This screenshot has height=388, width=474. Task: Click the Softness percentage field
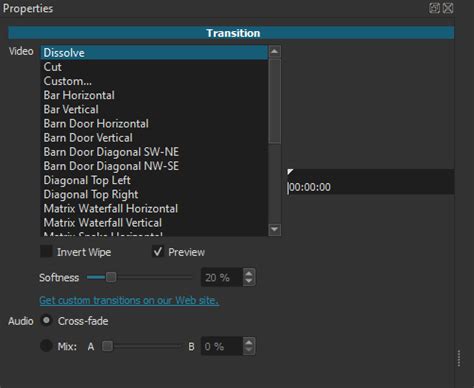click(221, 277)
